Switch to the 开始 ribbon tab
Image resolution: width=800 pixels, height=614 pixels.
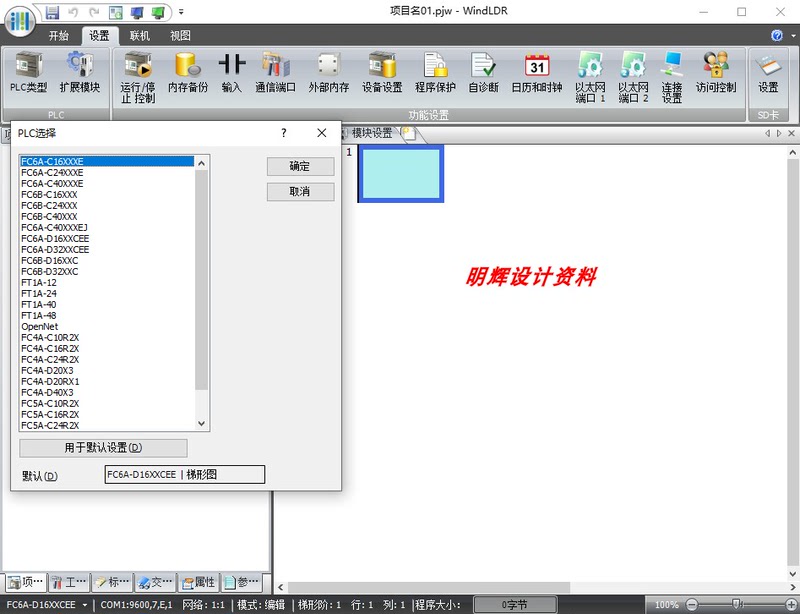pos(59,36)
